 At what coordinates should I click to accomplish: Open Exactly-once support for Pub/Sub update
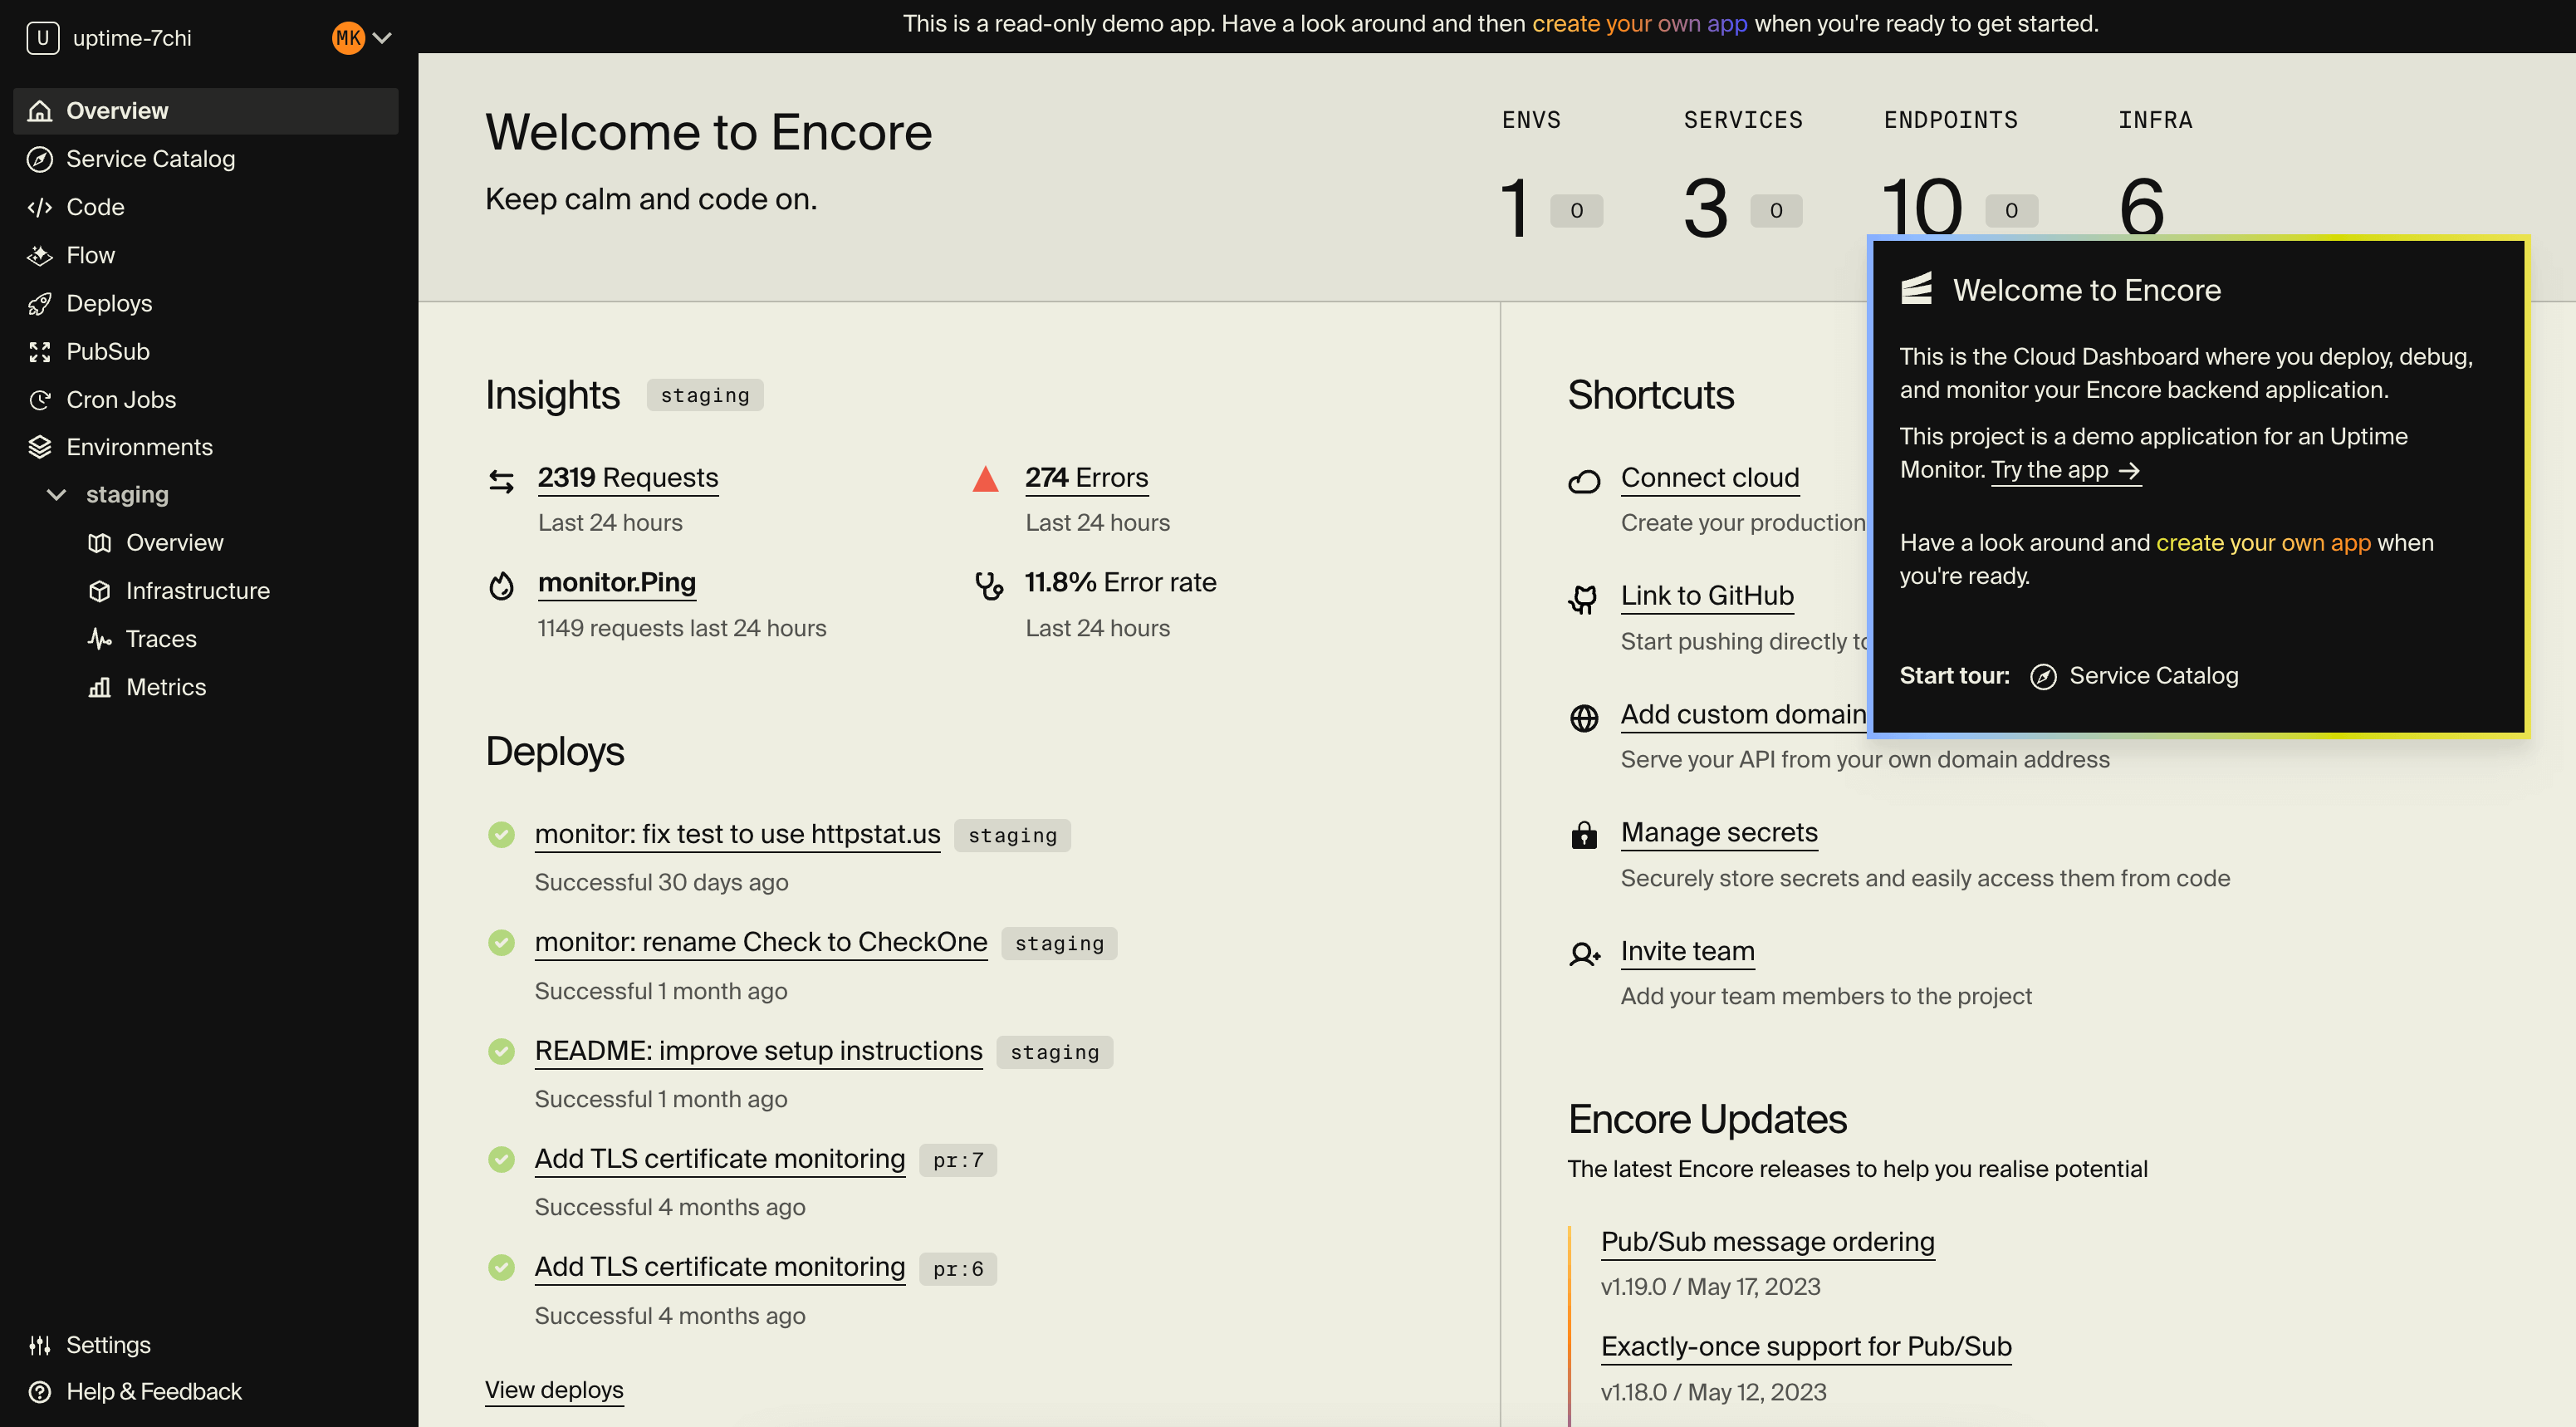1806,1347
